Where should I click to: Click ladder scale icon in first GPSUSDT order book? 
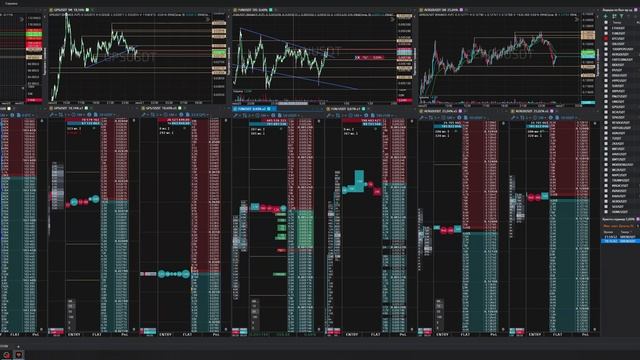tap(60, 115)
